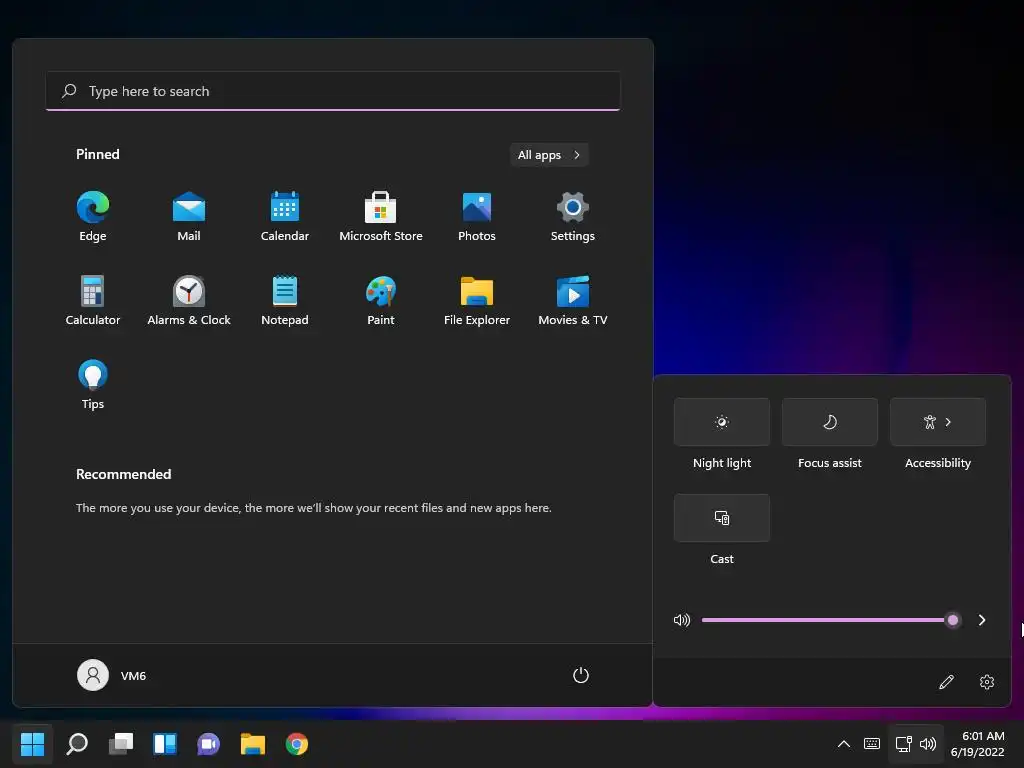
Task: Open the sound output chevron next to volume
Action: click(982, 620)
